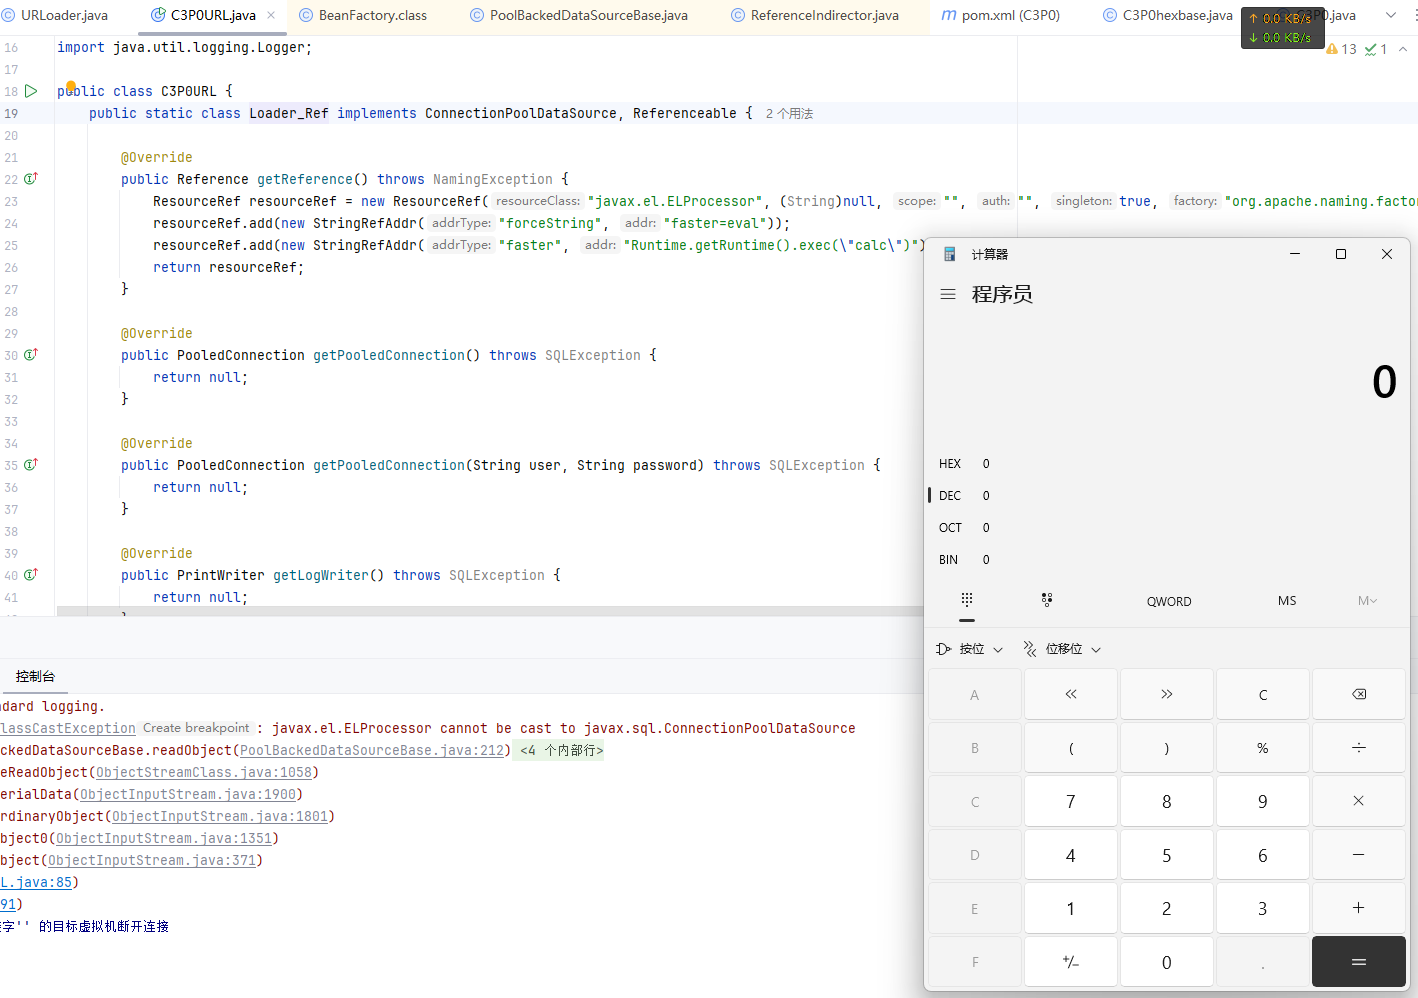Screen dimensions: 1418x998
Task: Switch to the bit toggling keypad icon
Action: coord(1047,600)
